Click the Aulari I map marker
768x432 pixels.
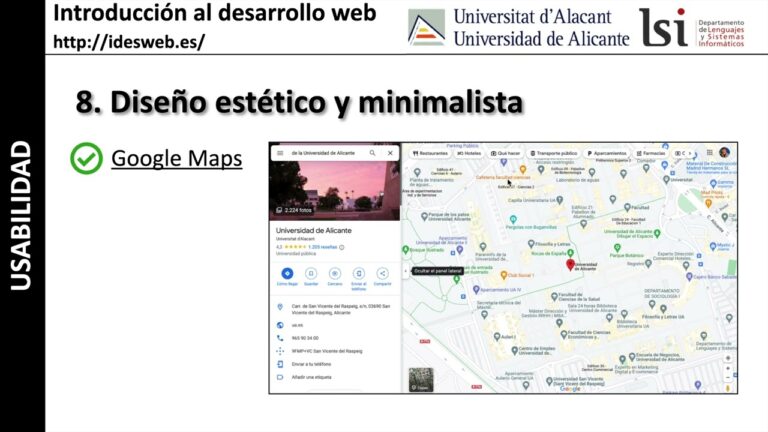click(x=497, y=337)
